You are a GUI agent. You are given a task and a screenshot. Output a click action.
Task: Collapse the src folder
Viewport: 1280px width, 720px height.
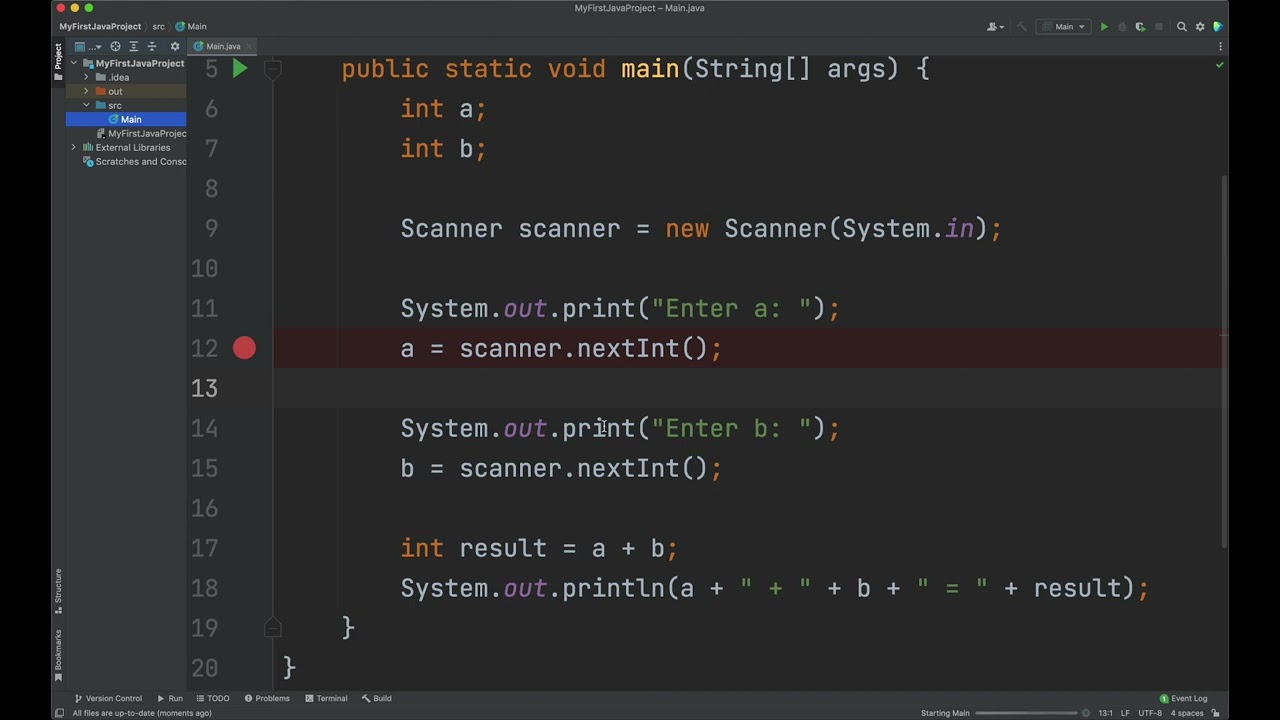click(x=86, y=105)
